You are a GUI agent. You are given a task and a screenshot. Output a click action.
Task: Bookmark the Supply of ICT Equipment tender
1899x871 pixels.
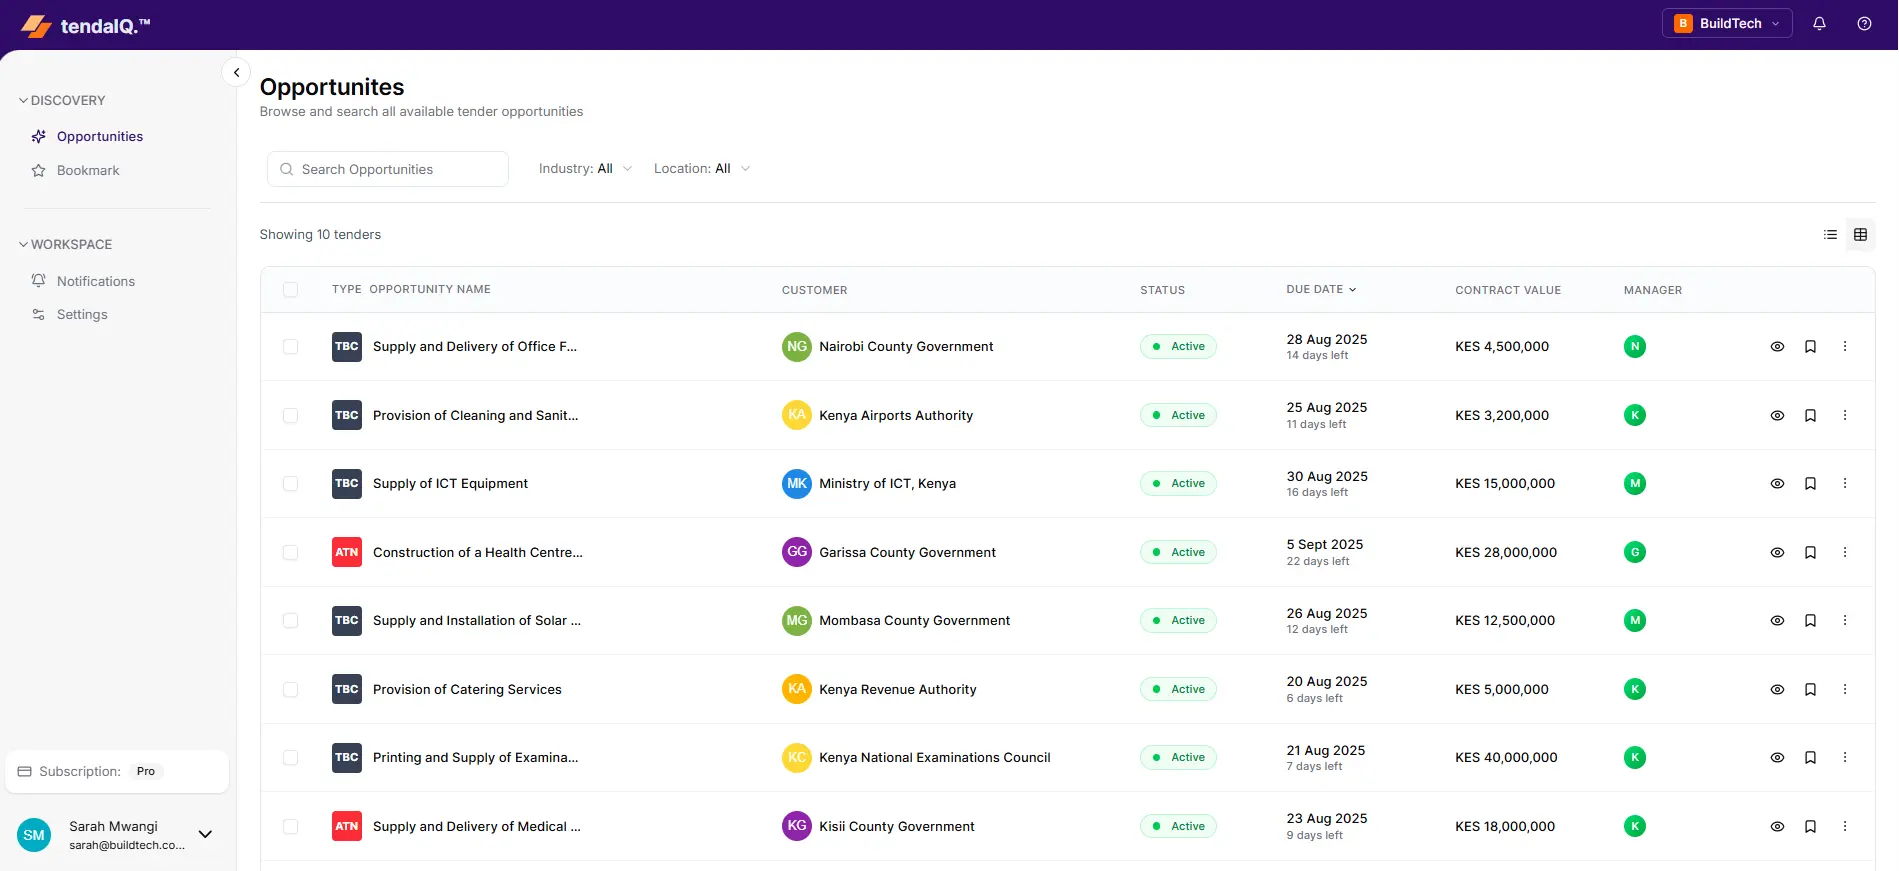[1810, 484]
